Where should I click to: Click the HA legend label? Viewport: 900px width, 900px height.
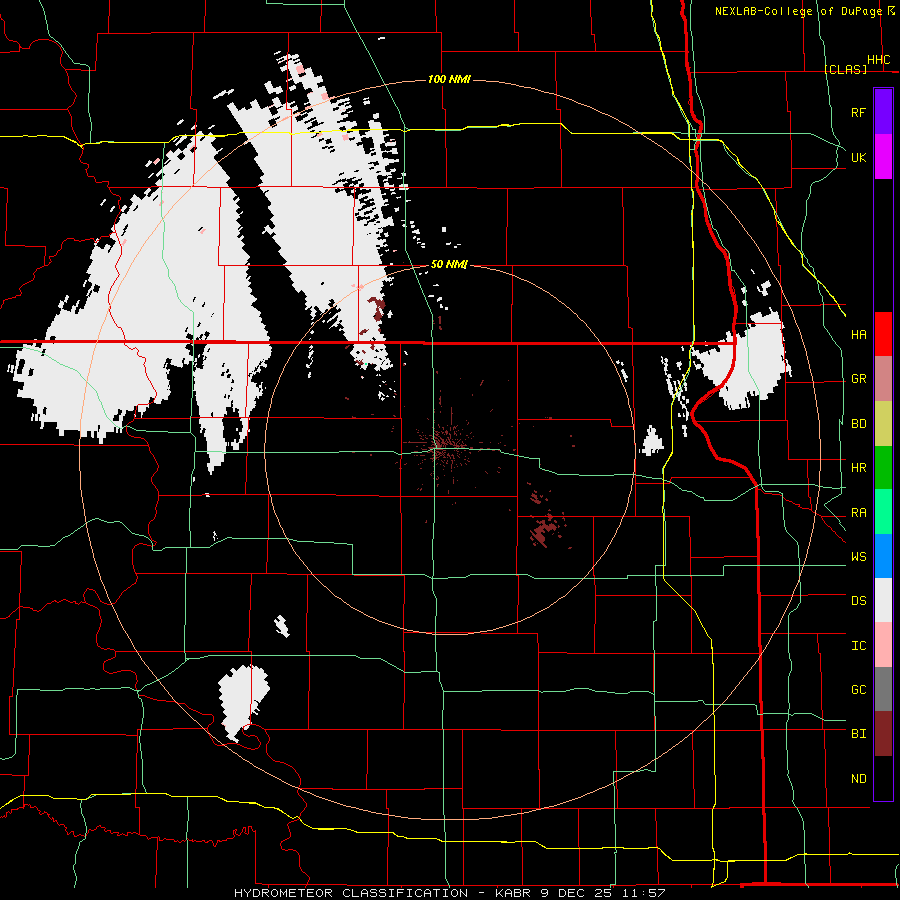[858, 334]
